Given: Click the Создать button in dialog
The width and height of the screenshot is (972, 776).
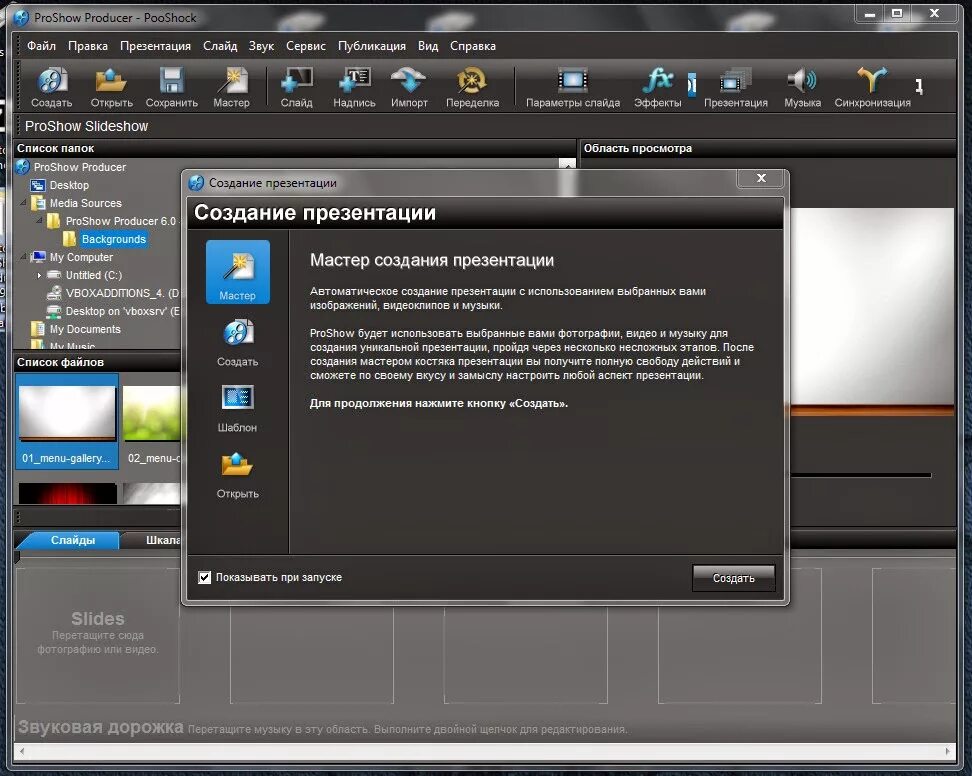Looking at the screenshot, I should point(733,578).
